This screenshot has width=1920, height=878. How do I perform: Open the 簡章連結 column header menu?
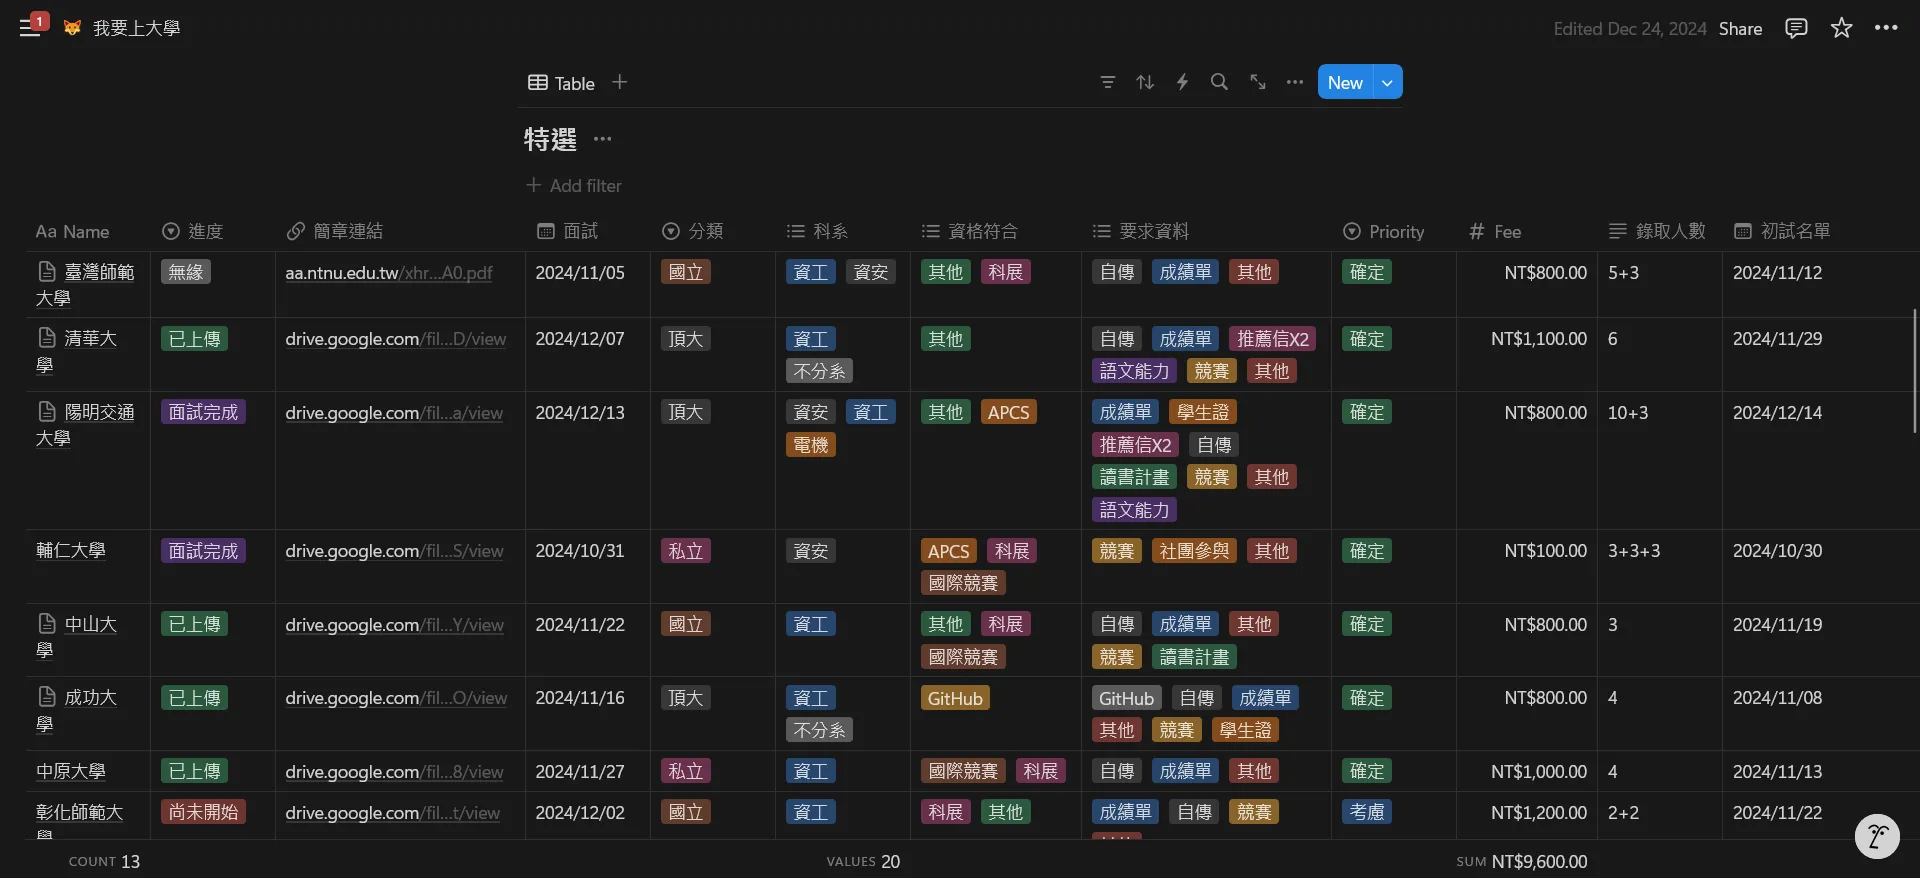click(x=400, y=231)
